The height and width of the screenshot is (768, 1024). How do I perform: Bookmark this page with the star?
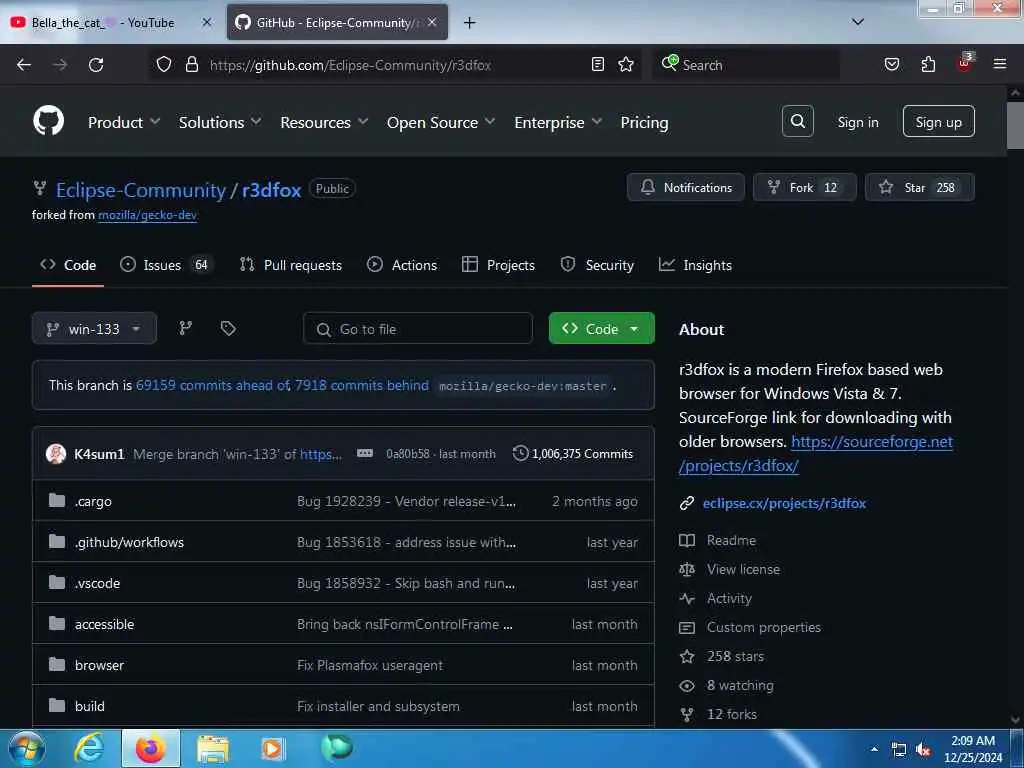[x=626, y=65]
